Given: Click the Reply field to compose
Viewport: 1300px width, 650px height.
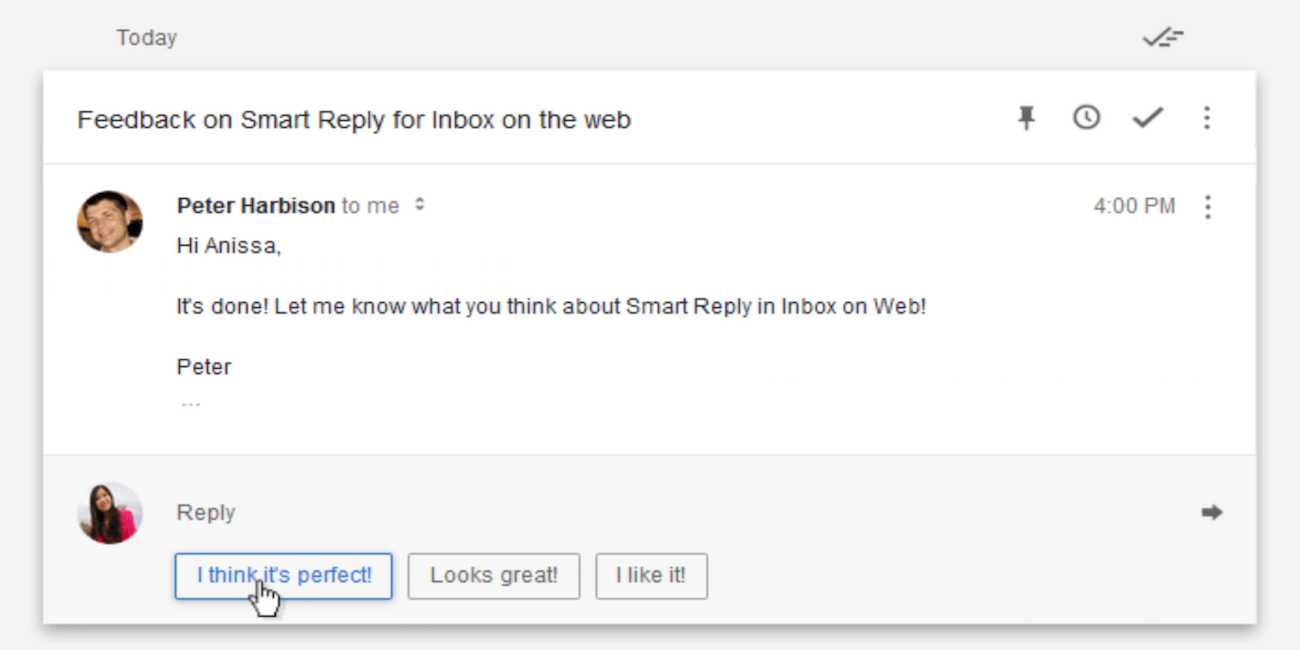Looking at the screenshot, I should [206, 512].
